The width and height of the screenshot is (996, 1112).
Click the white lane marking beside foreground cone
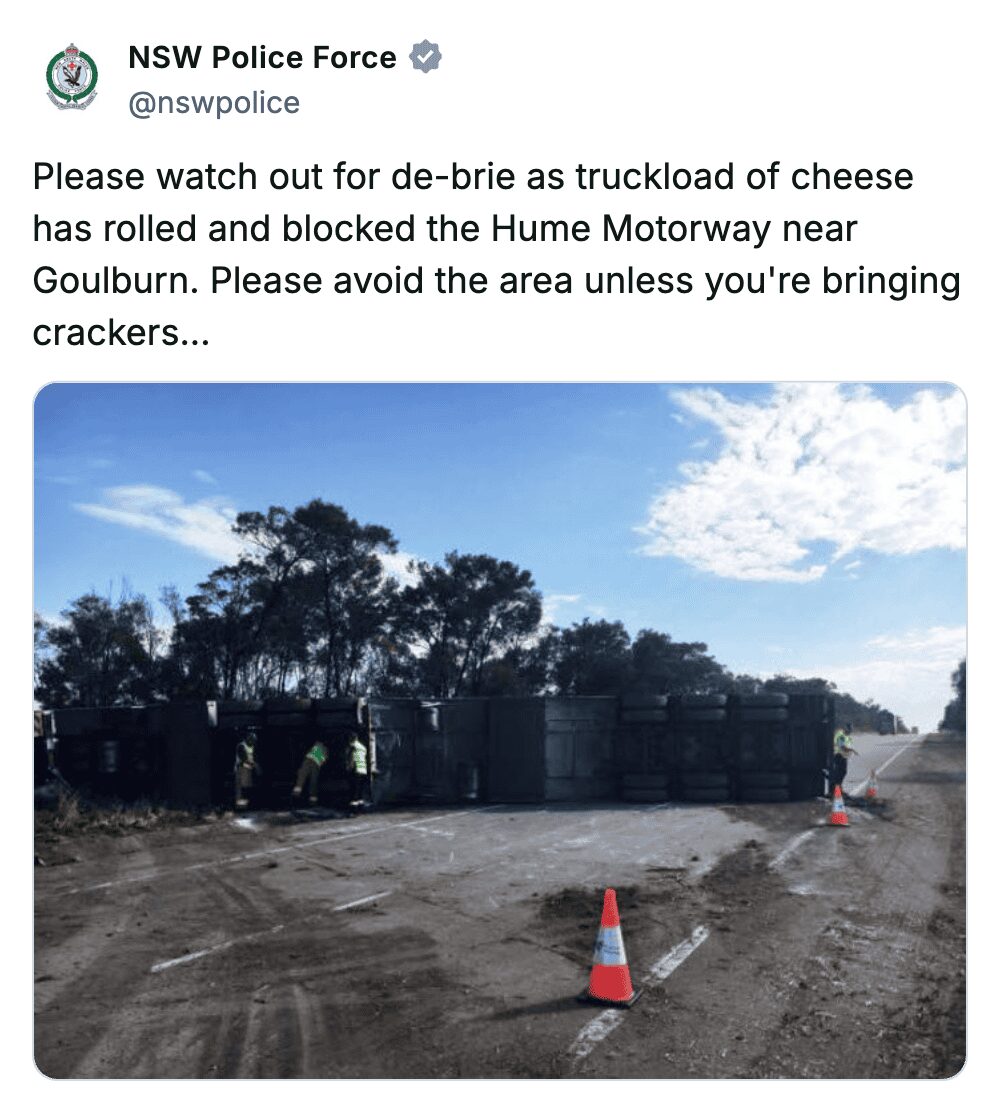677,952
